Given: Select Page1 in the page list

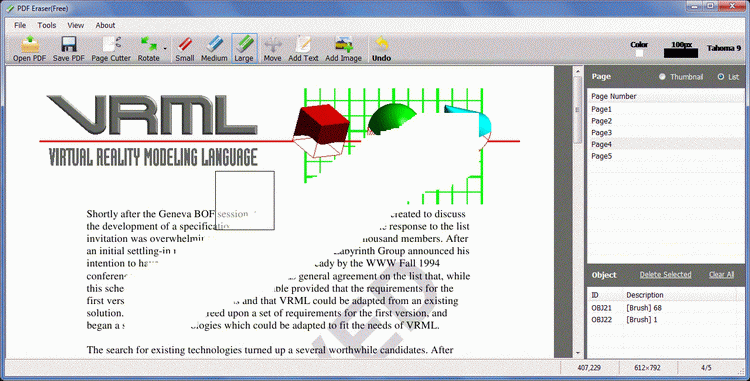Looking at the screenshot, I should (x=665, y=109).
